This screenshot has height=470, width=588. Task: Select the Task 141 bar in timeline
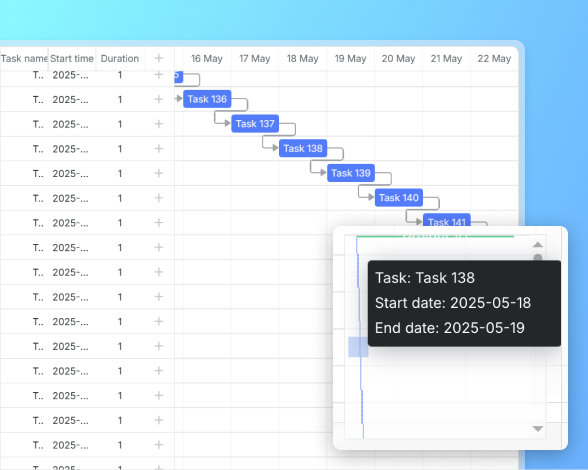pos(447,220)
